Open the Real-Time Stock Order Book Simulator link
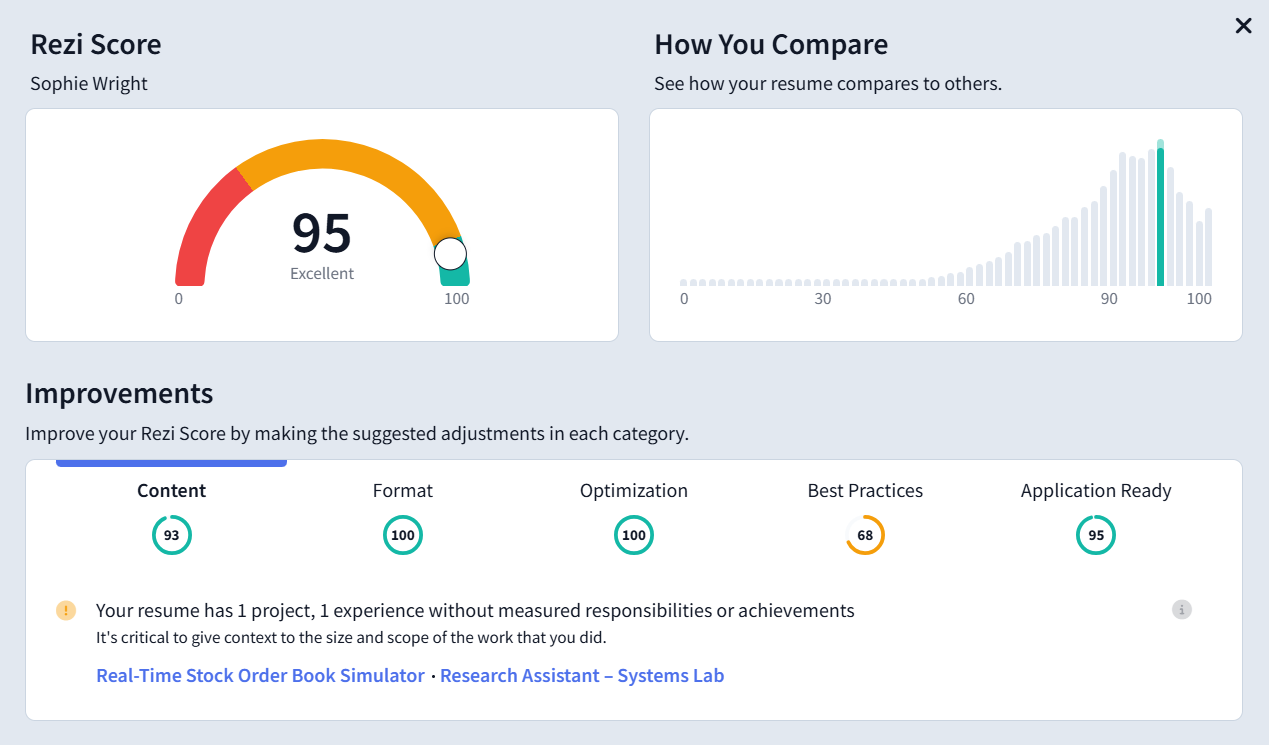Image resolution: width=1269 pixels, height=745 pixels. tap(260, 675)
